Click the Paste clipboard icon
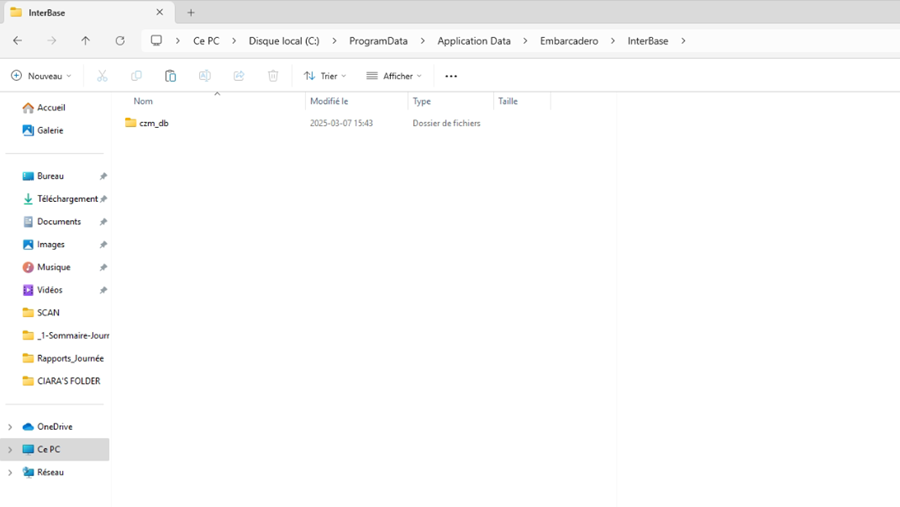Viewport: 900px width, 507px height. (170, 76)
